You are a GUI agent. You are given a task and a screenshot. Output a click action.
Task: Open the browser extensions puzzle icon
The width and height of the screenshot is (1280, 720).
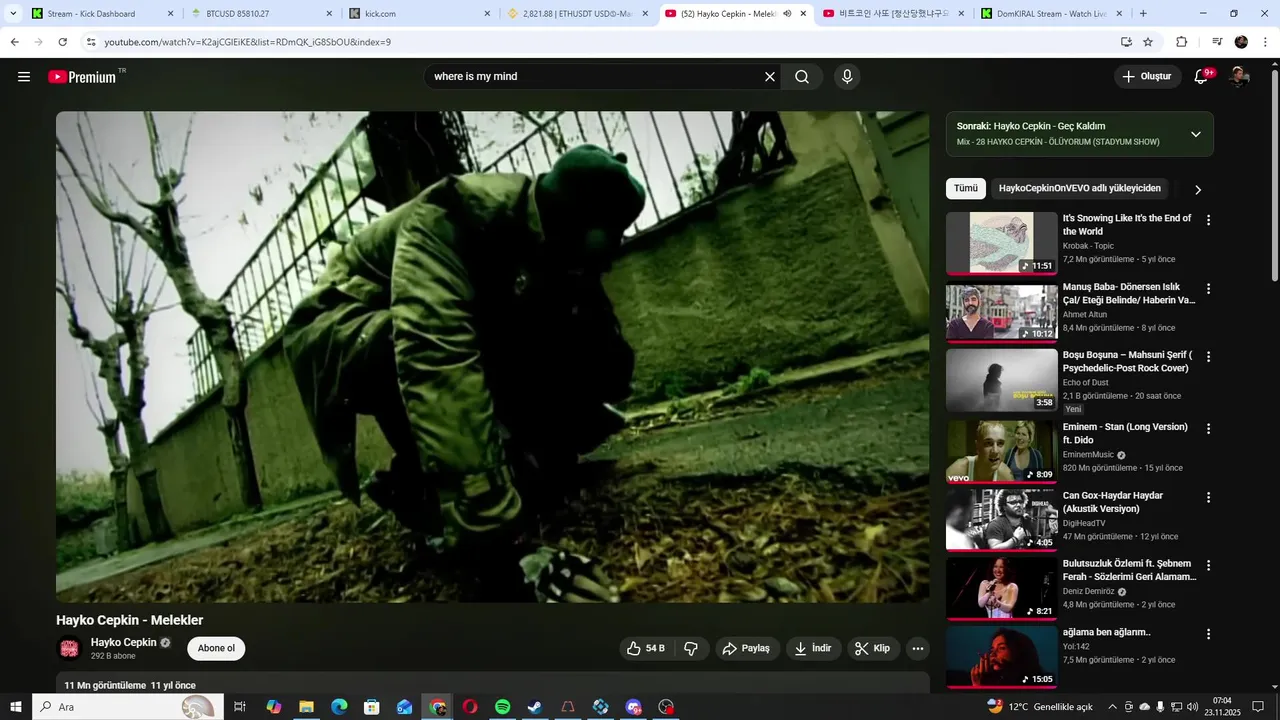[x=1182, y=42]
